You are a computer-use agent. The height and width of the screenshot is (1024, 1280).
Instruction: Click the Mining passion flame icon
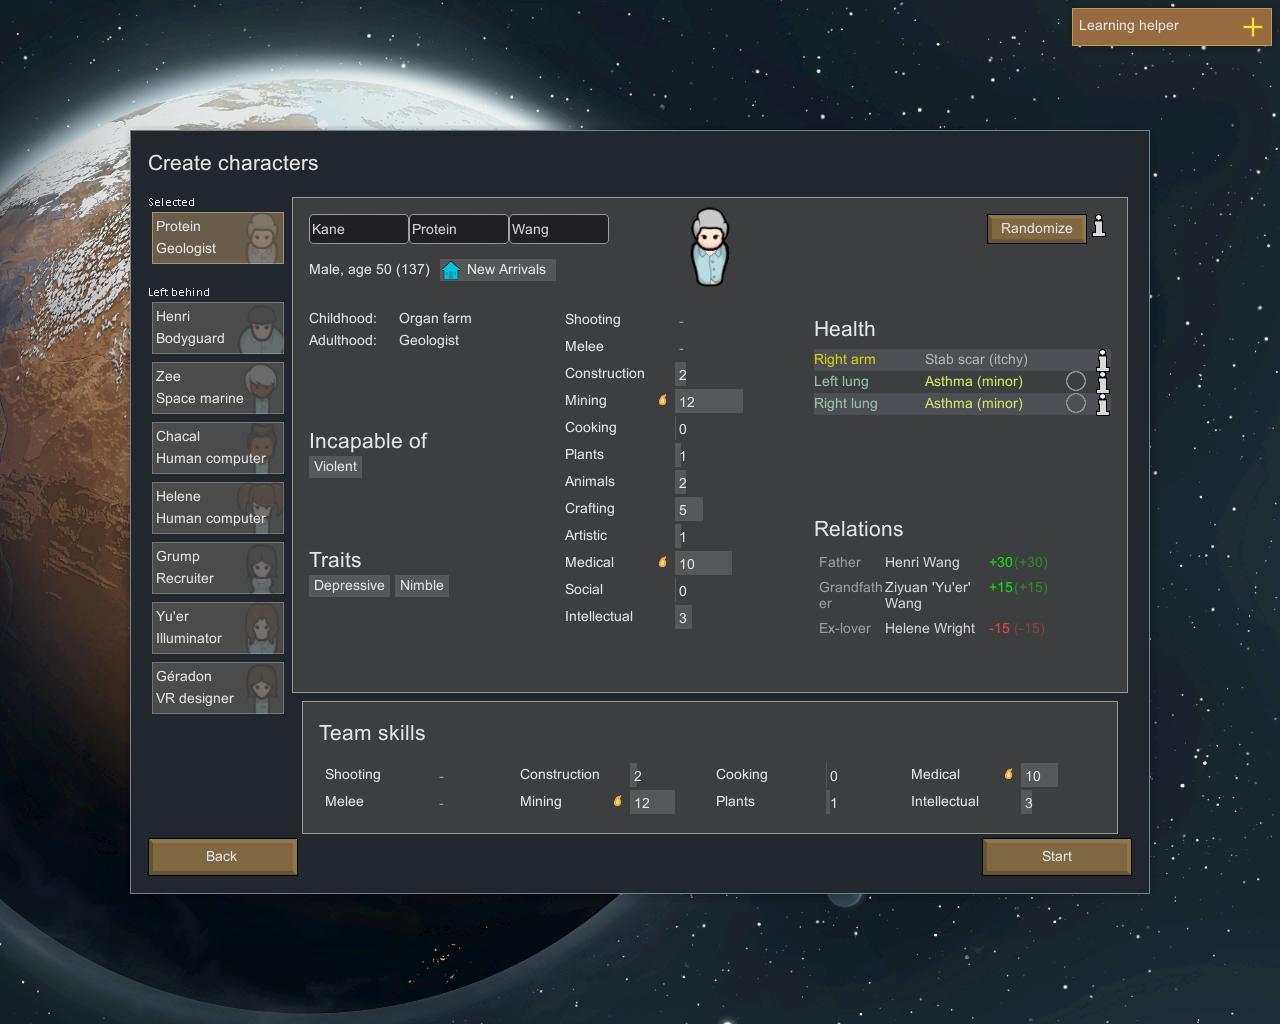coord(662,400)
